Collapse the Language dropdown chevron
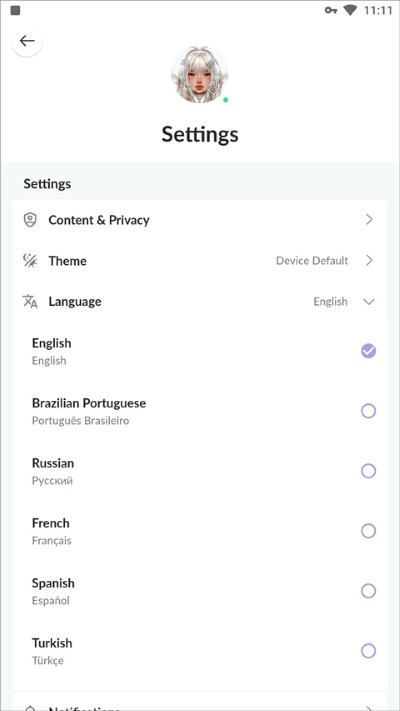This screenshot has width=400, height=711. point(369,302)
